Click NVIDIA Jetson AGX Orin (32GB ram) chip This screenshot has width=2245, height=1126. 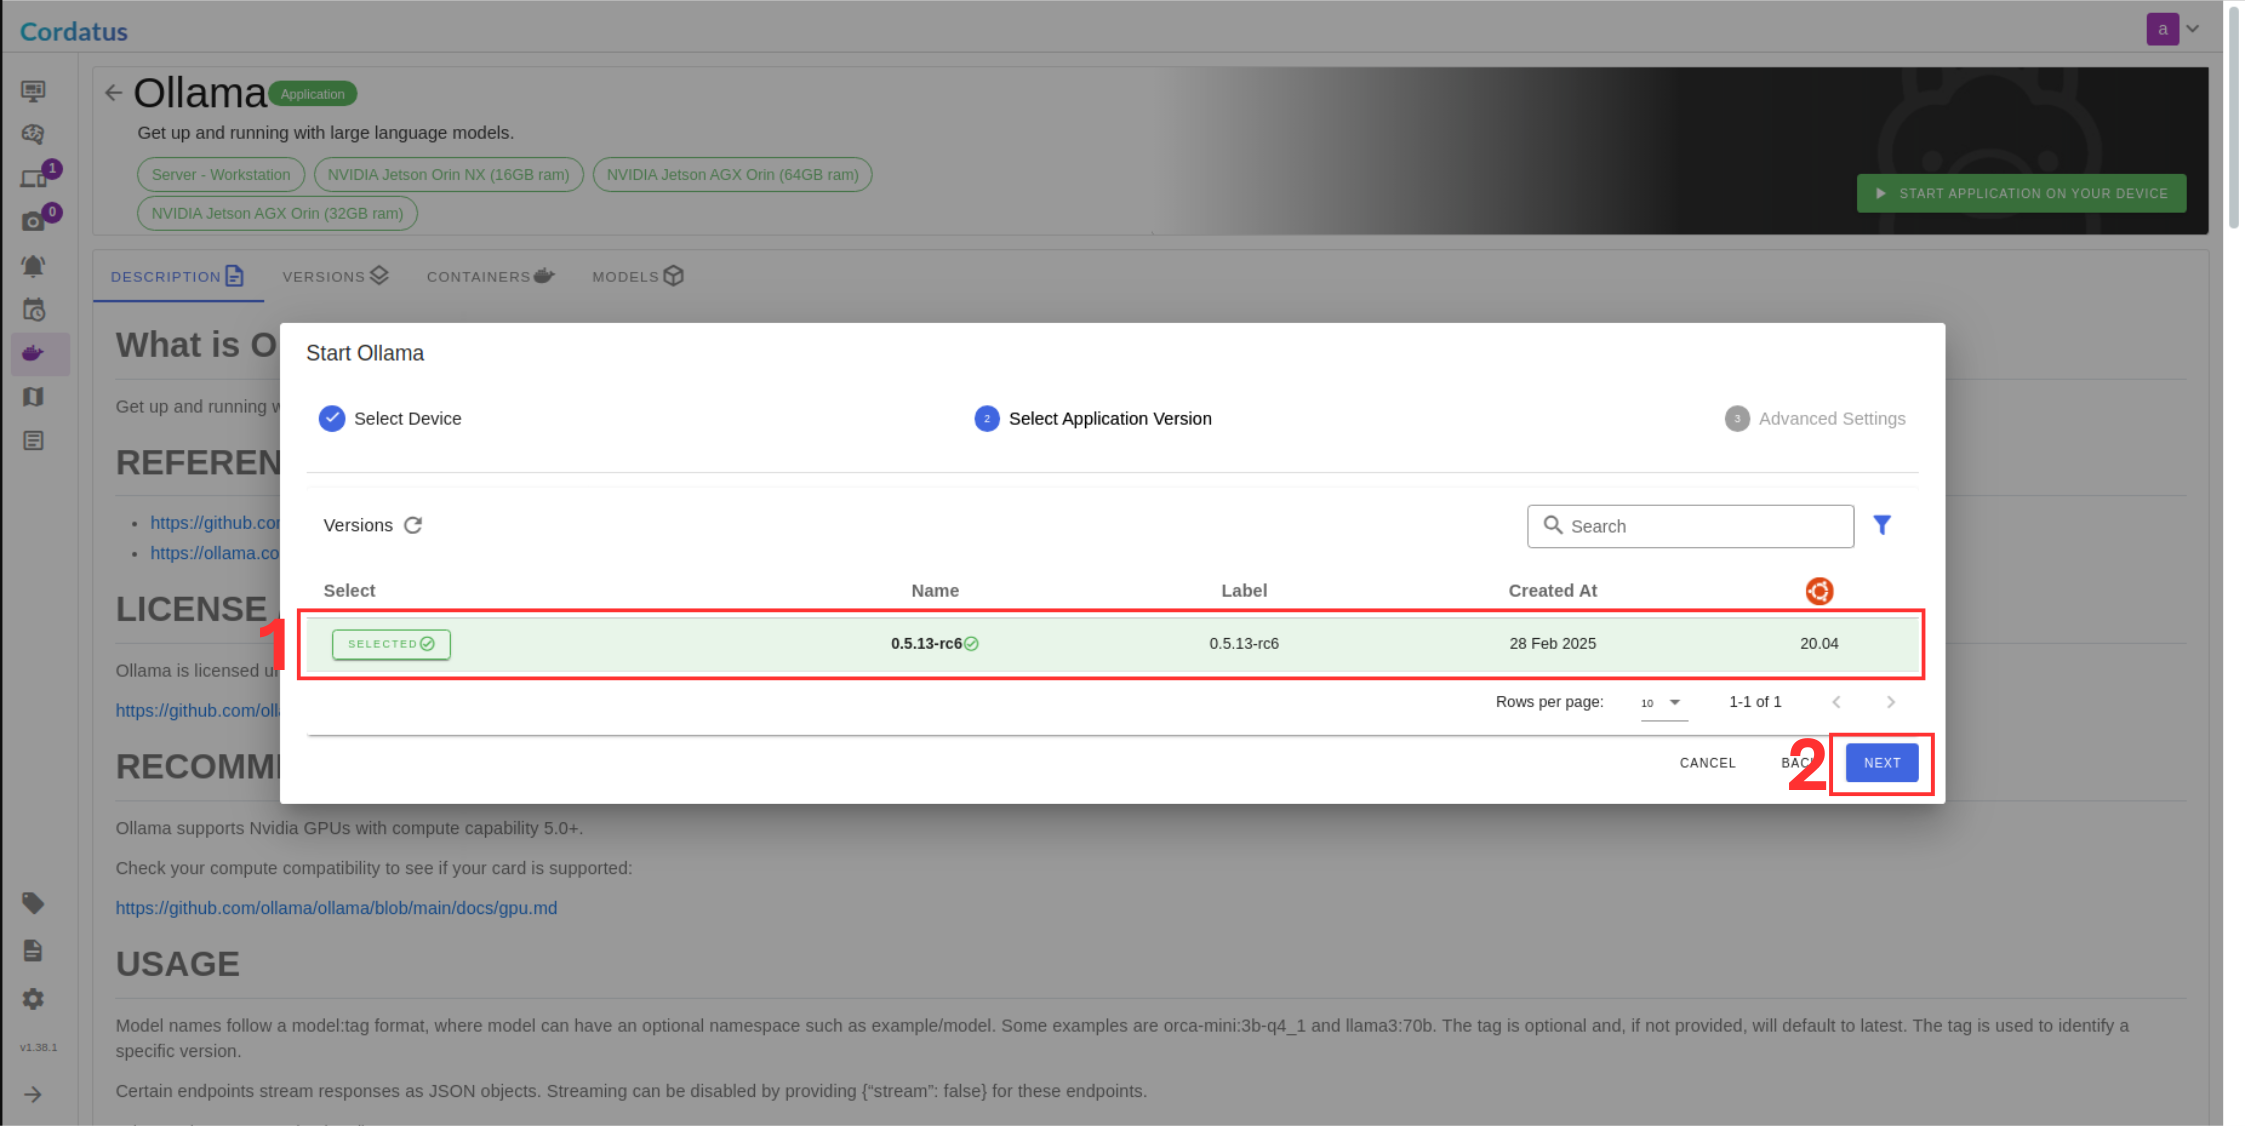[x=277, y=213]
